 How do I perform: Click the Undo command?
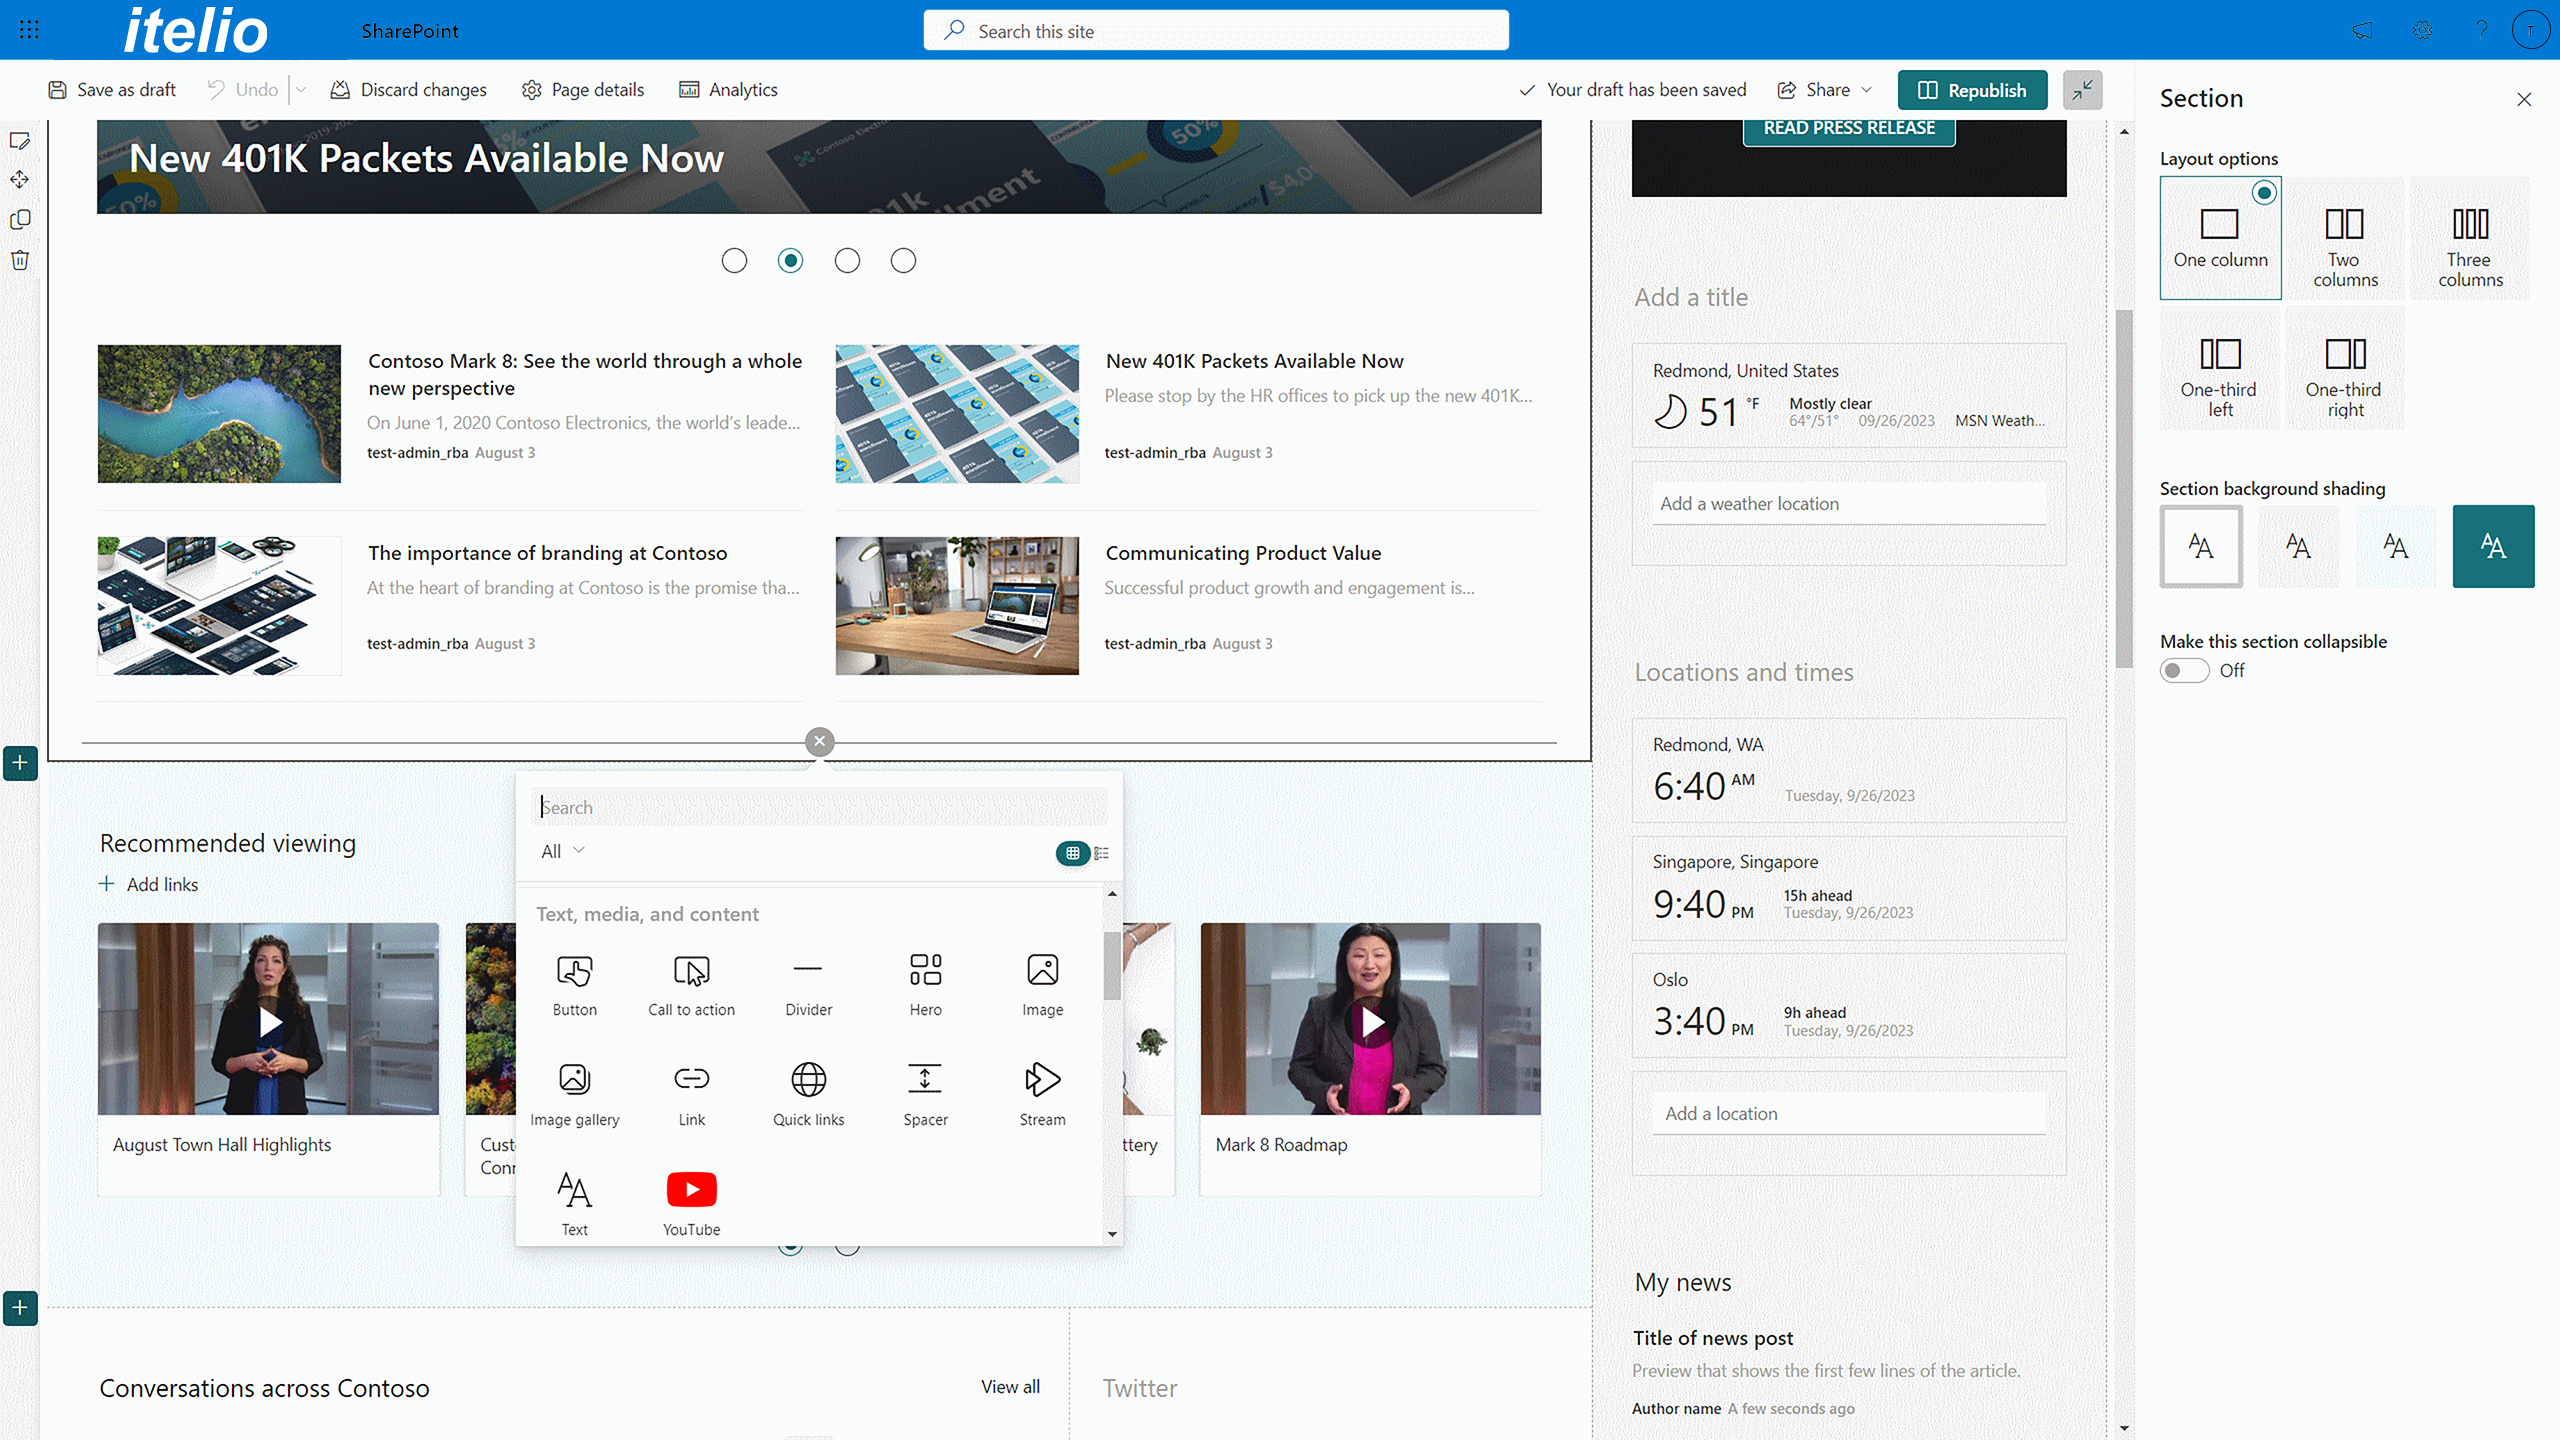click(243, 90)
